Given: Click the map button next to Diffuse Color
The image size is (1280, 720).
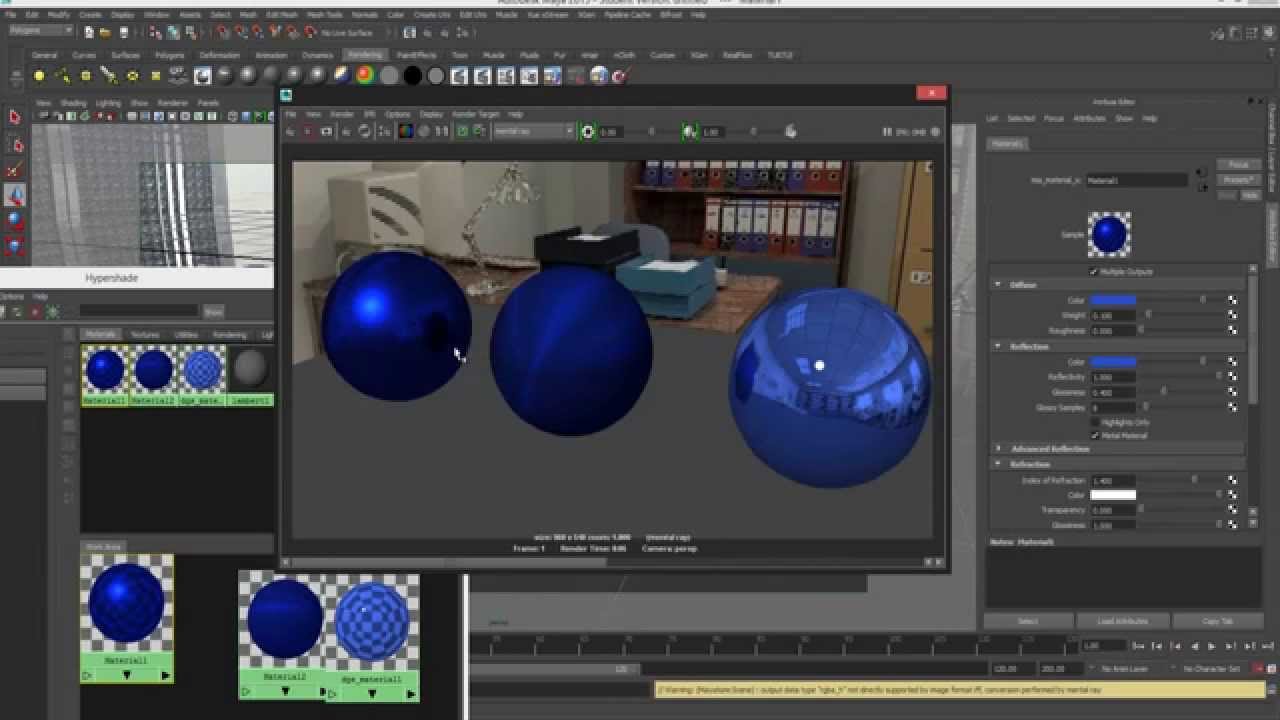Looking at the screenshot, I should pyautogui.click(x=1232, y=300).
